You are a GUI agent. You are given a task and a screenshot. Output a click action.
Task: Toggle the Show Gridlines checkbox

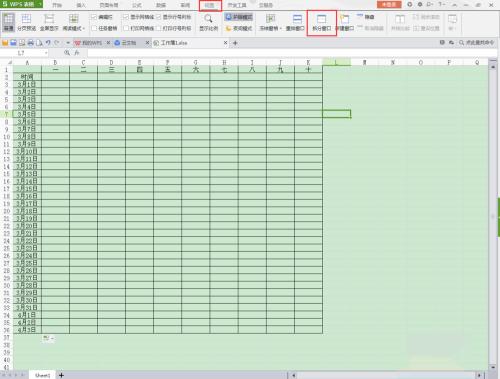tap(126, 17)
